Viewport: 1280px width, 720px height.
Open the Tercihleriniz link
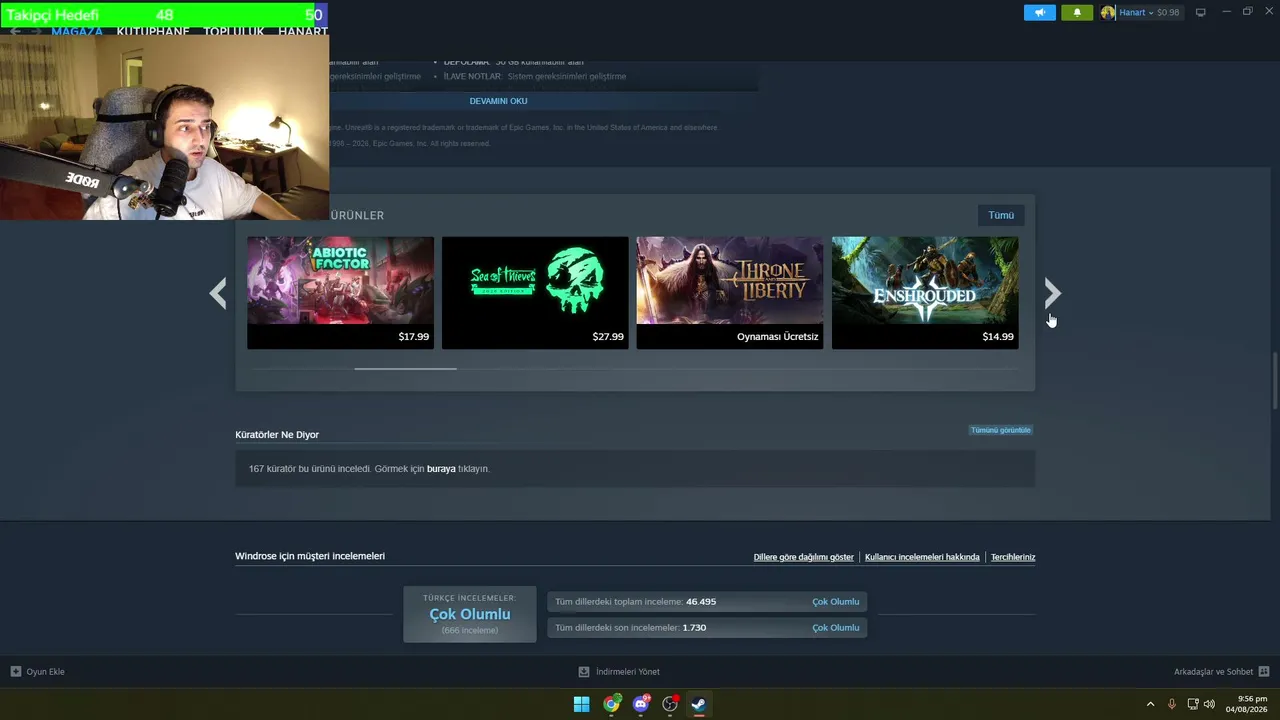click(x=1013, y=557)
